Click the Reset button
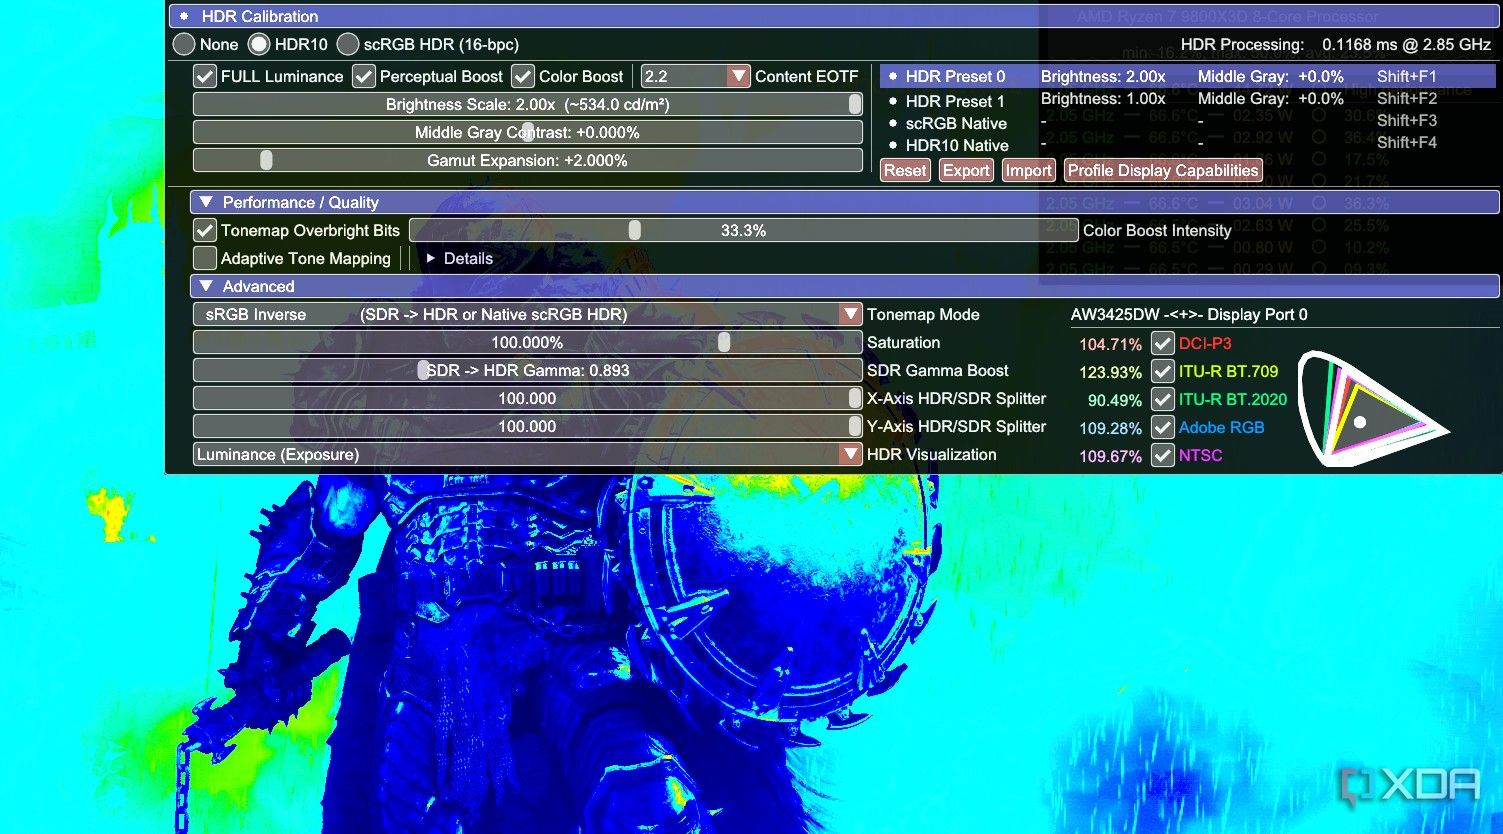1503x834 pixels. click(x=905, y=170)
